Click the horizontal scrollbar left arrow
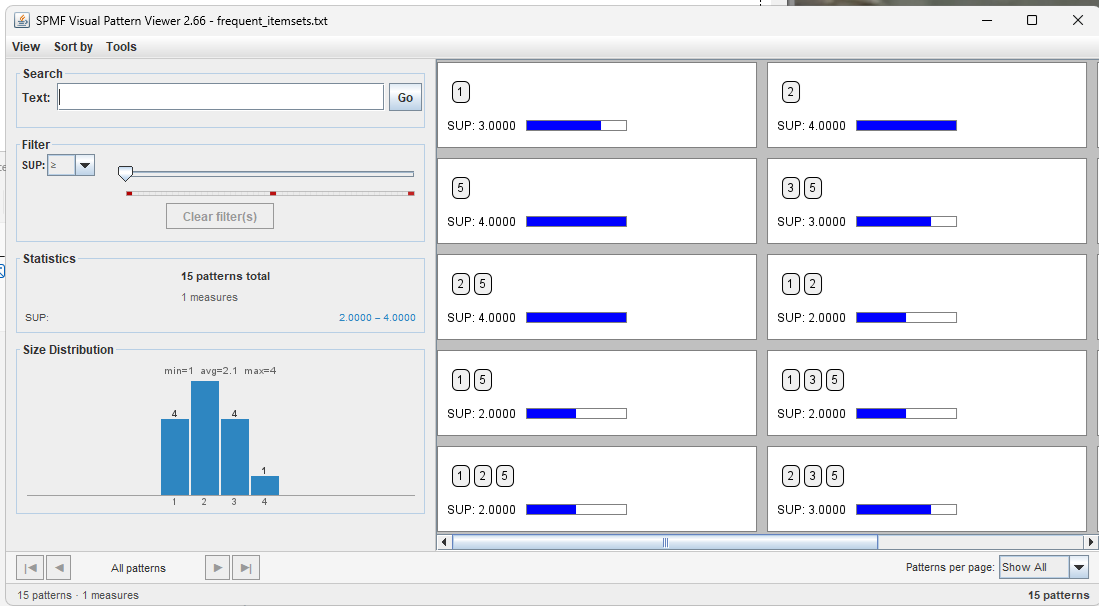The image size is (1099, 606). coord(444,542)
